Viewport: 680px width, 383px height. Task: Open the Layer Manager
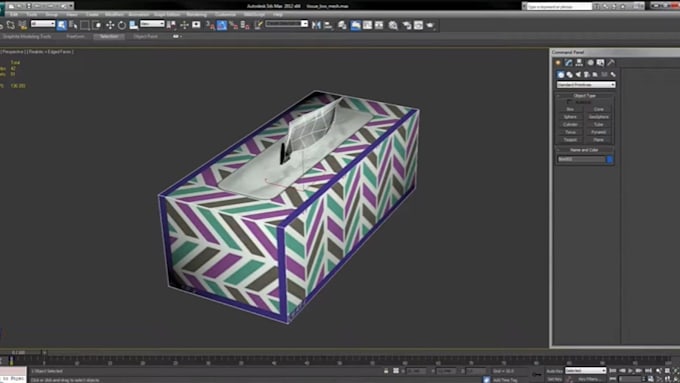point(342,25)
